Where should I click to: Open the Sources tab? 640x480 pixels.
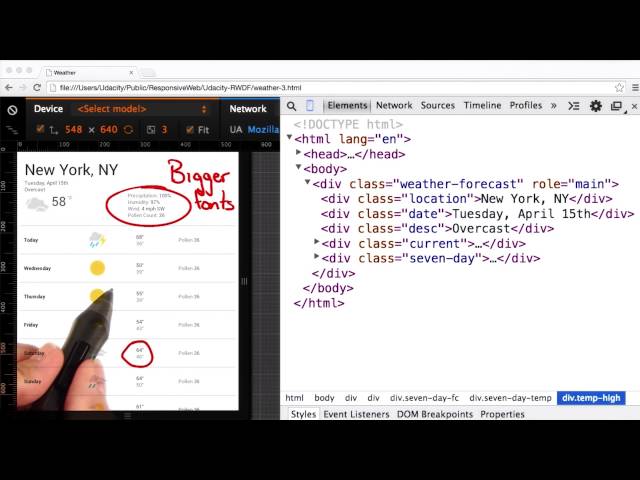[438, 105]
